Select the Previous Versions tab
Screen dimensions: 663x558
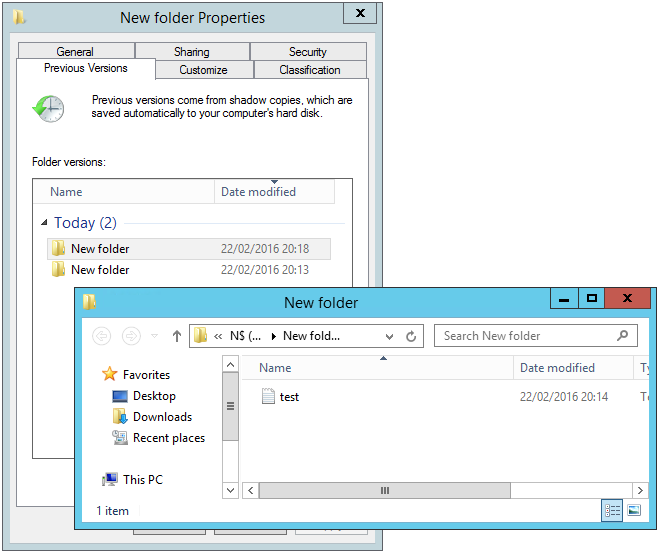[86, 68]
